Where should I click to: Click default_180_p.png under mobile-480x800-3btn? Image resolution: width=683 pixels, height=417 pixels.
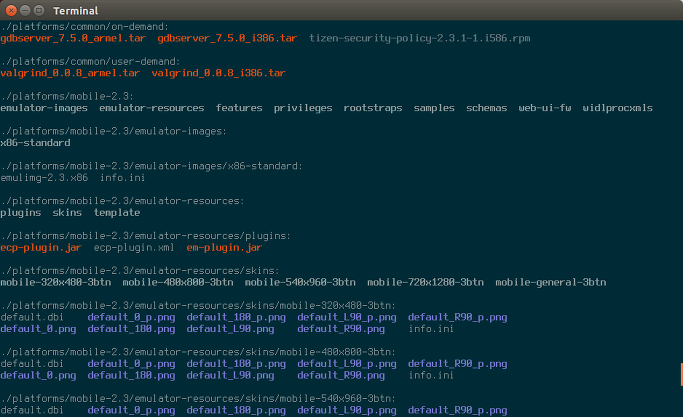tap(236, 364)
